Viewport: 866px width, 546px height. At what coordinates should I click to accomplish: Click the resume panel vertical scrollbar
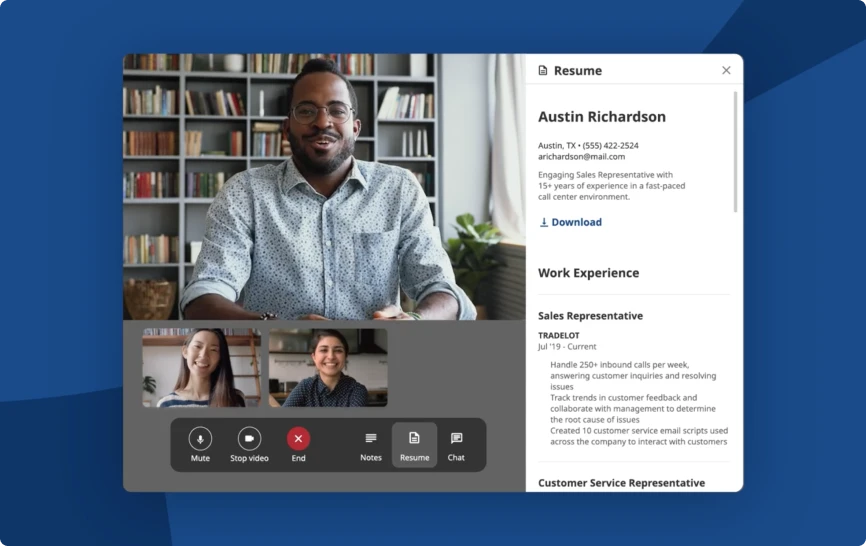point(735,150)
